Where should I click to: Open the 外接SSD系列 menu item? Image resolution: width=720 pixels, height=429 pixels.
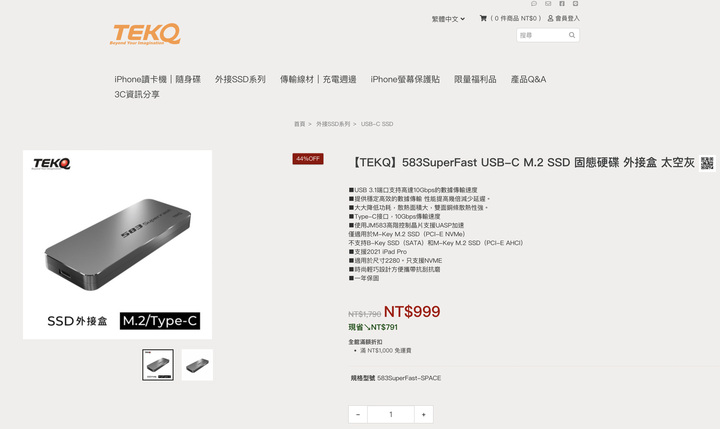[x=240, y=79]
